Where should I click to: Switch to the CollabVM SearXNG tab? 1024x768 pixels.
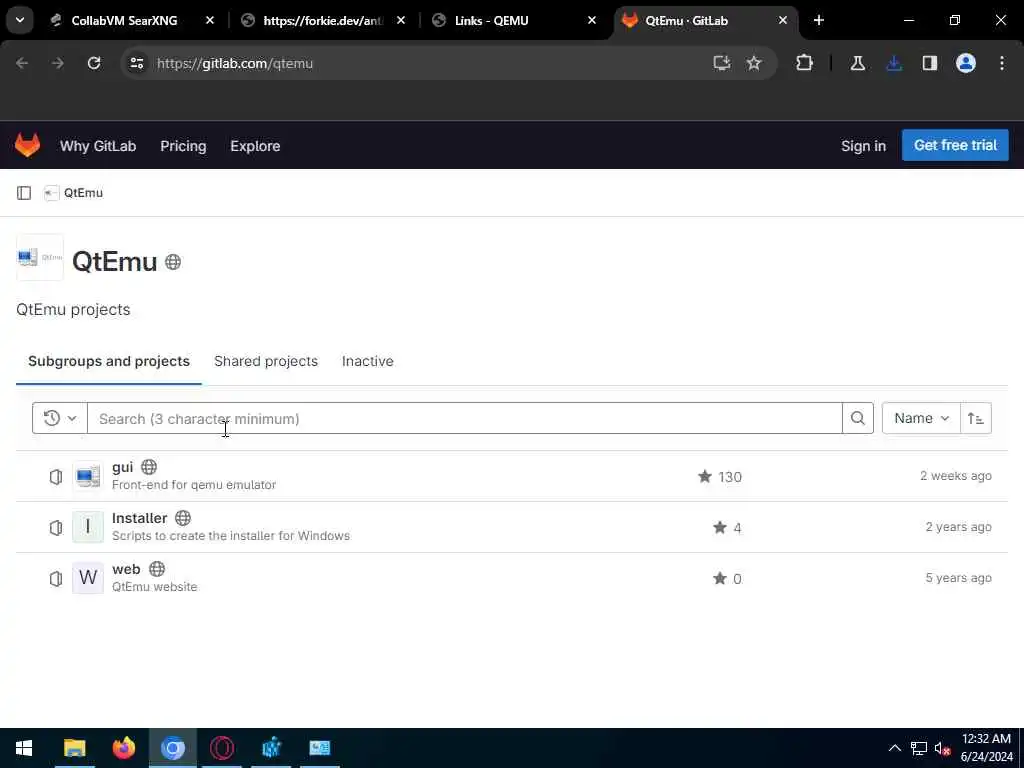pos(124,21)
